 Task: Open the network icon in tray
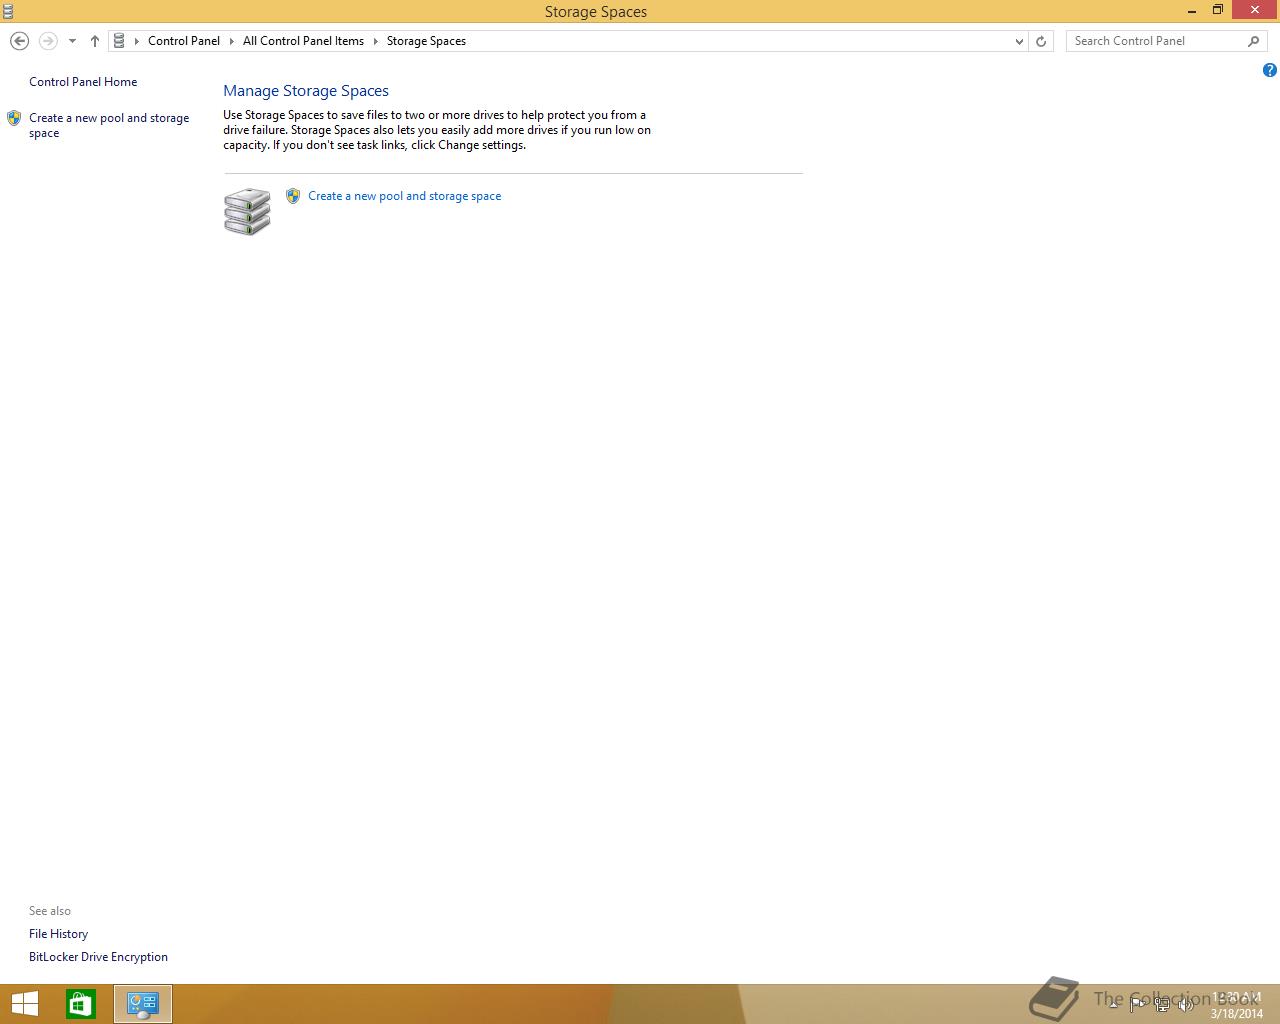(x=1162, y=1004)
